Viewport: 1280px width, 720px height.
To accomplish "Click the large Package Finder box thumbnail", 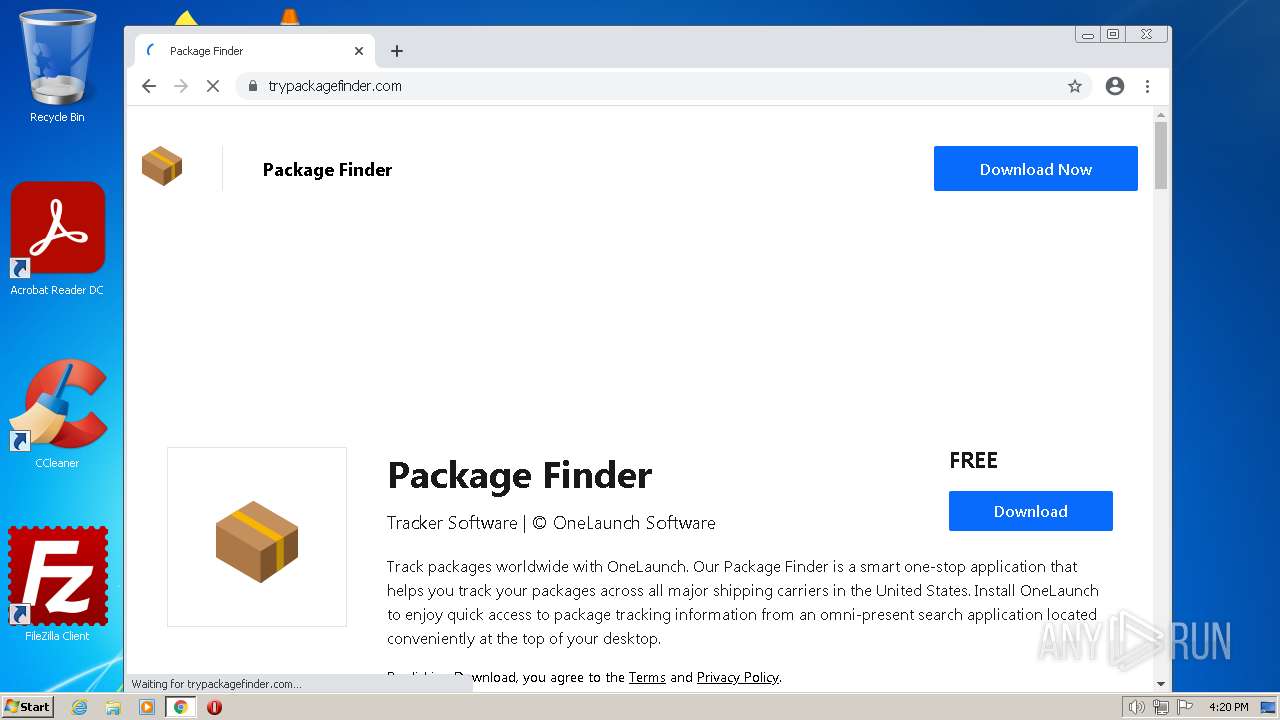I will pyautogui.click(x=257, y=537).
